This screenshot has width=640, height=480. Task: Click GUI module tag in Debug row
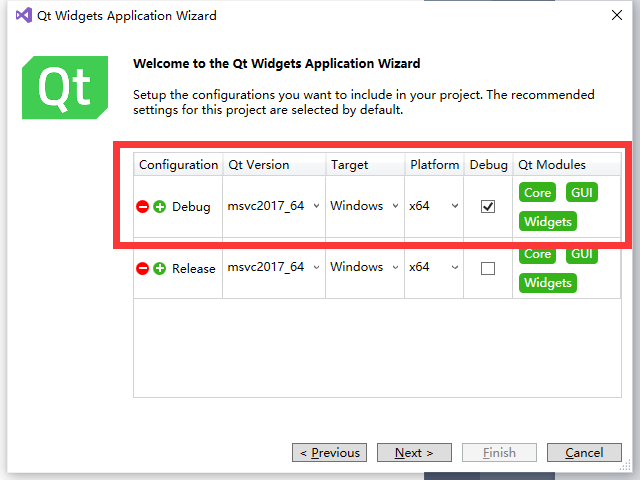click(x=582, y=192)
